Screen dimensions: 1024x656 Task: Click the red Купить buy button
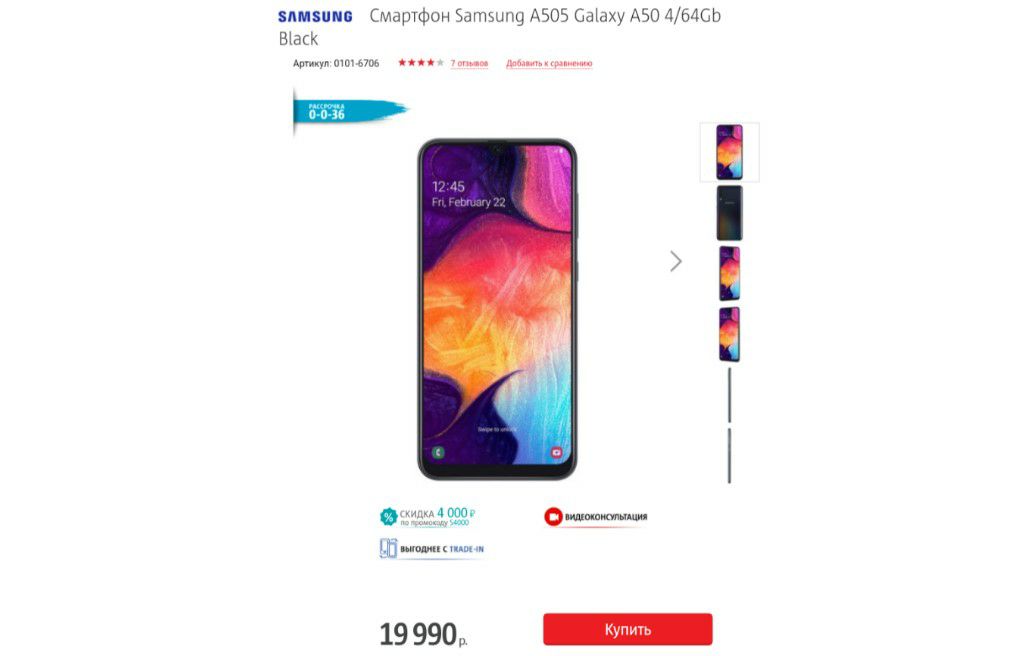628,629
